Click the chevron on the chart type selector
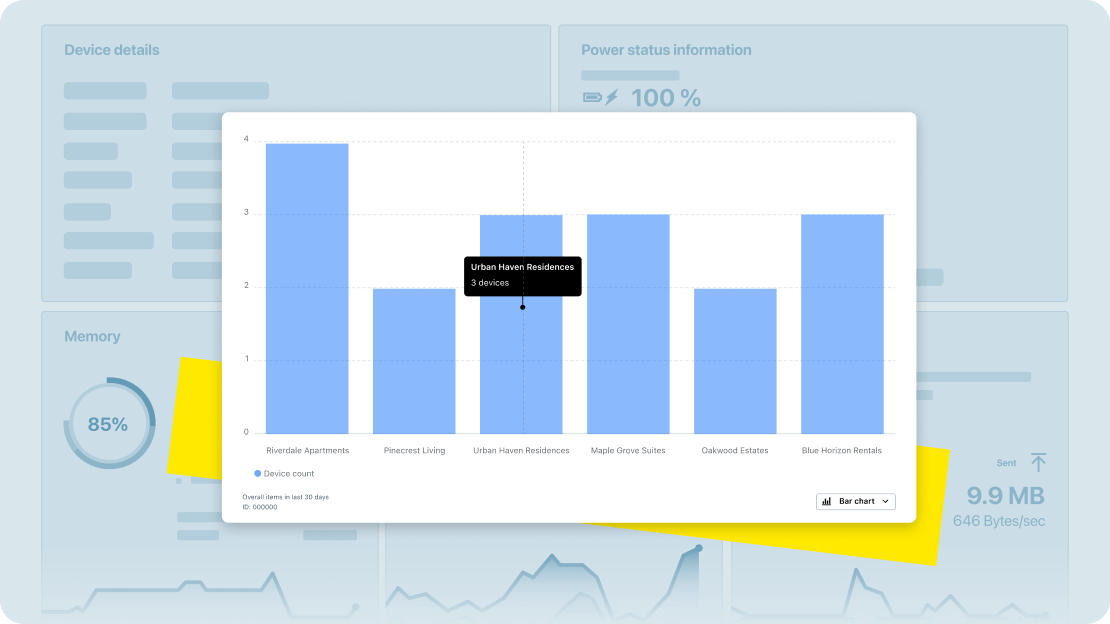The image size is (1110, 624). (884, 501)
